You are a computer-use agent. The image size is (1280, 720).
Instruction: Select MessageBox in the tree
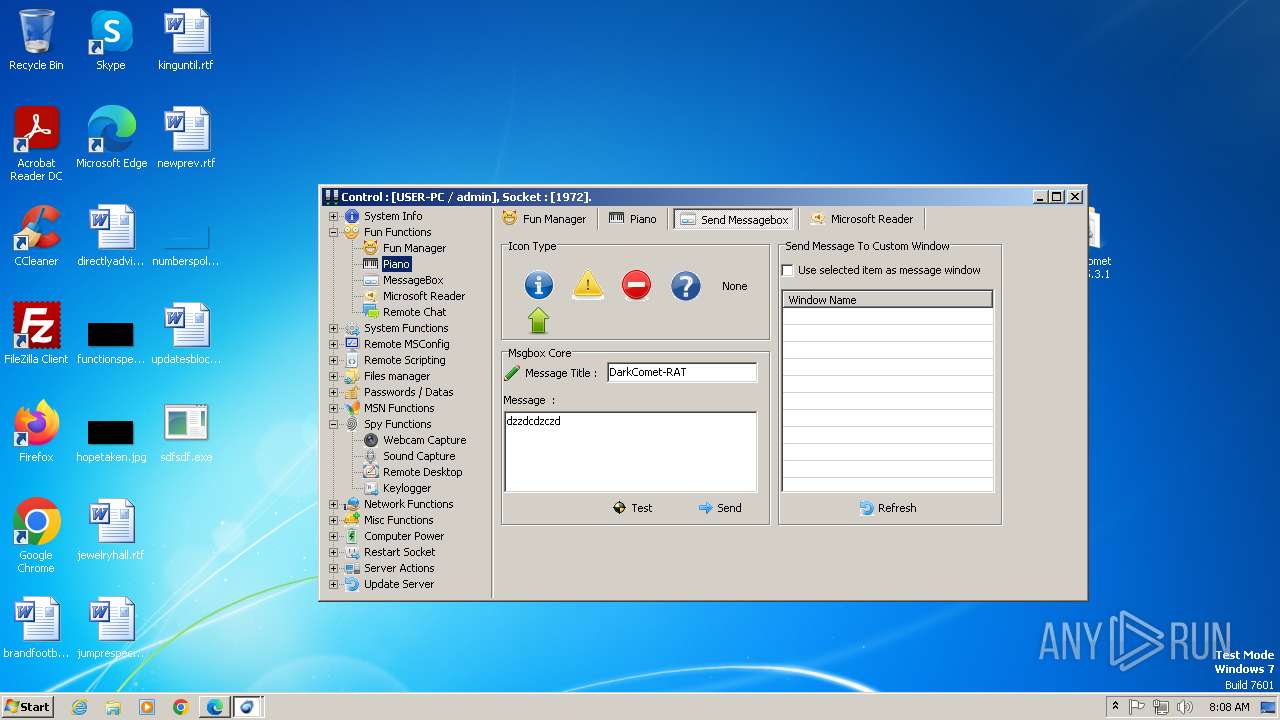(x=413, y=280)
